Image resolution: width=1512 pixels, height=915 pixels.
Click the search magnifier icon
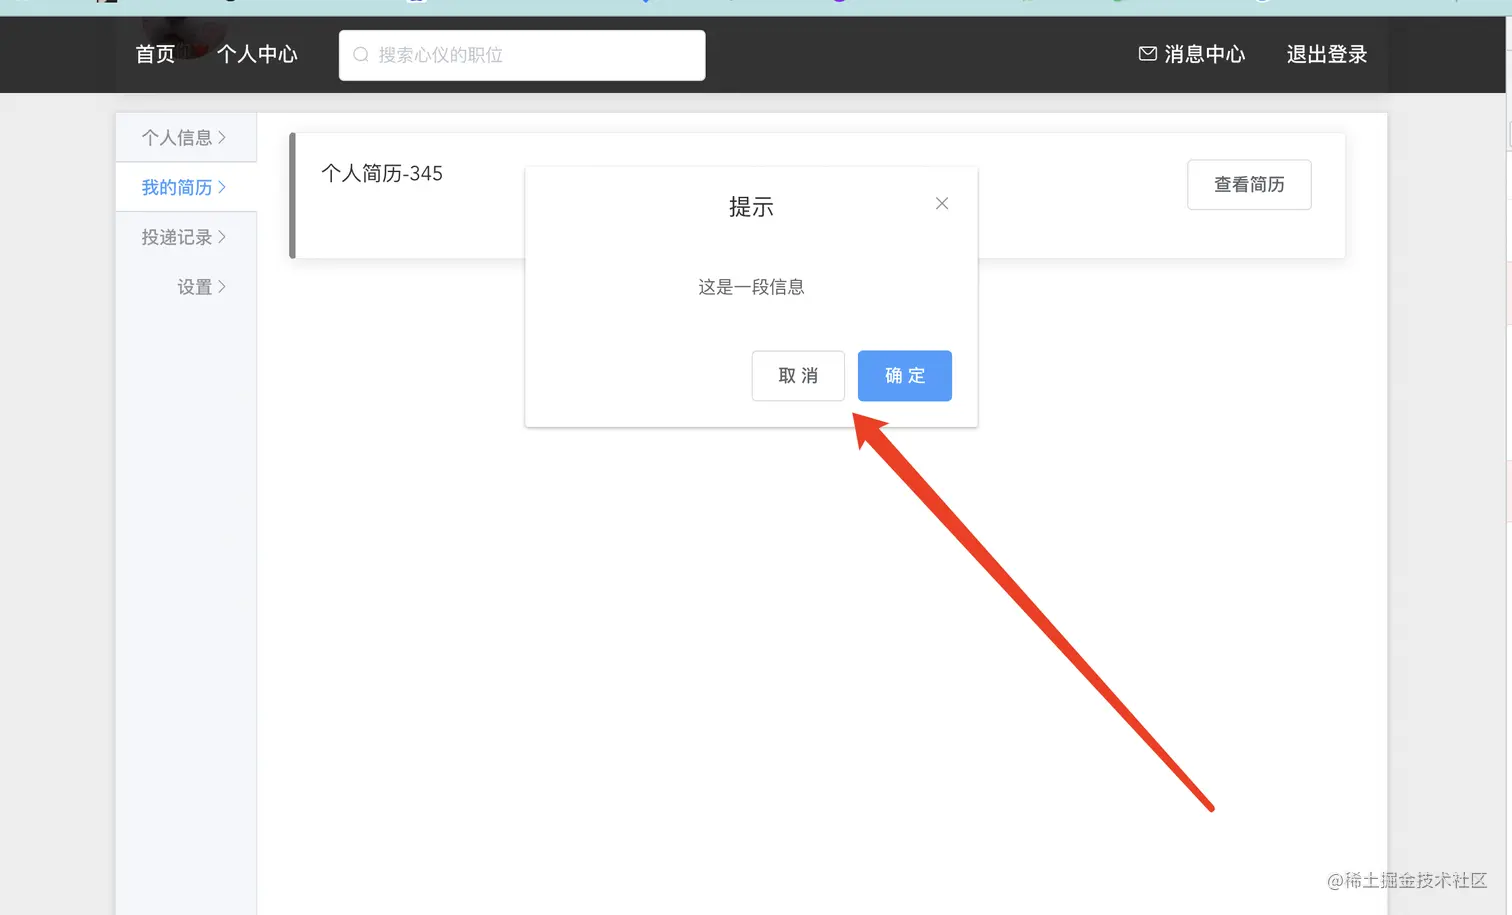(360, 55)
